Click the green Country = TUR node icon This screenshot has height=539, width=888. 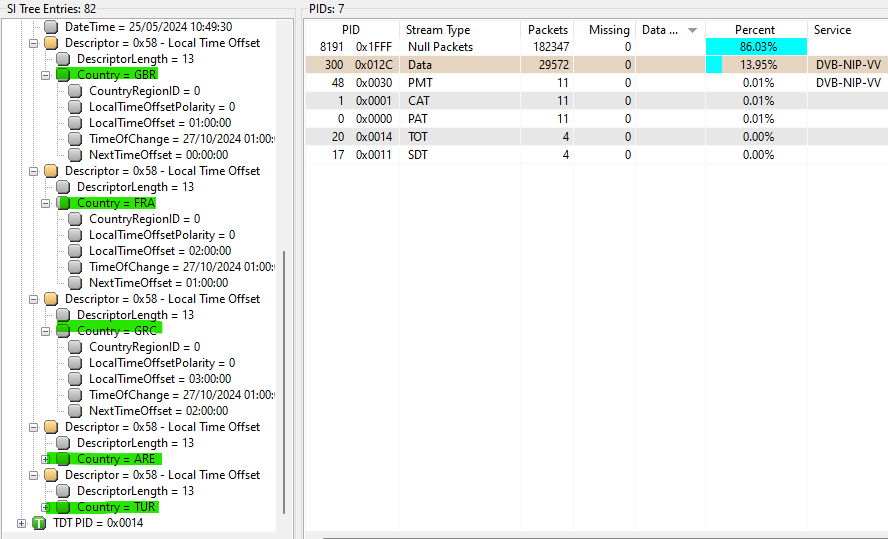(63, 507)
